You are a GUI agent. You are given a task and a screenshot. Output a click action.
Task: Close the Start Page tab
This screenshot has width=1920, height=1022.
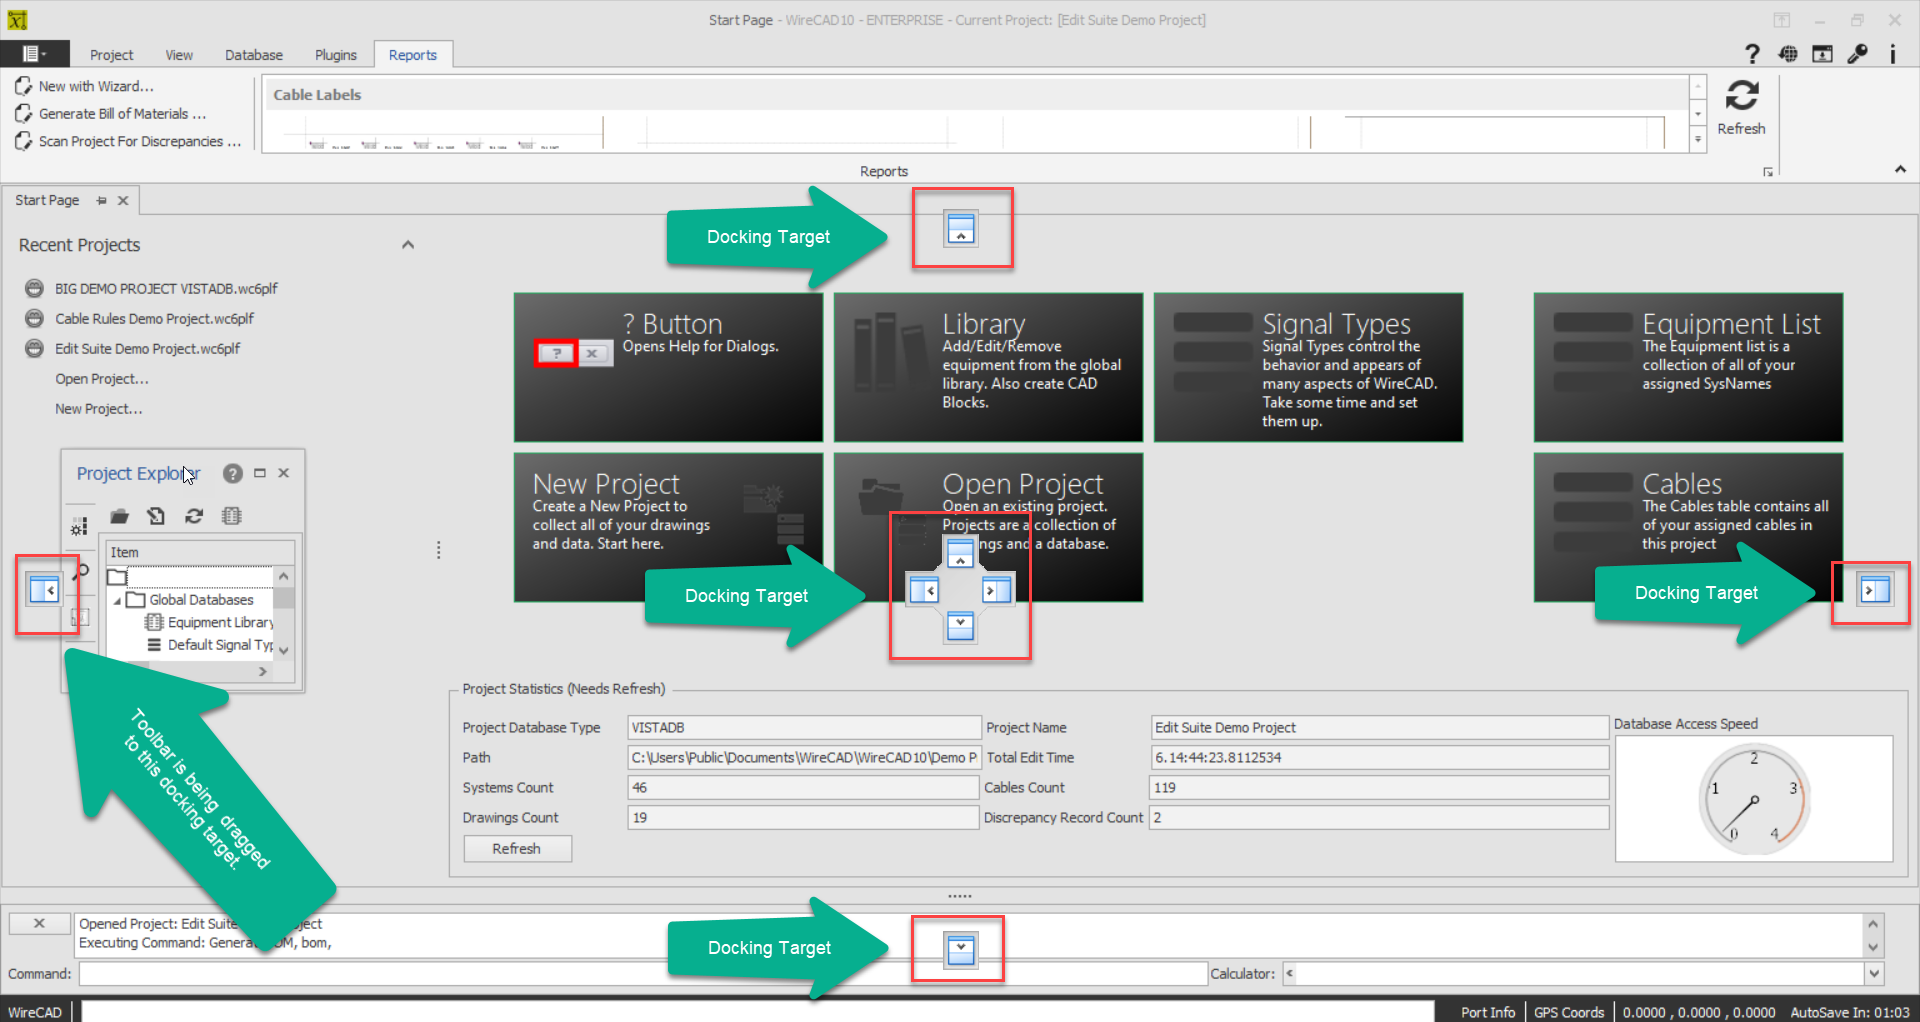click(123, 200)
